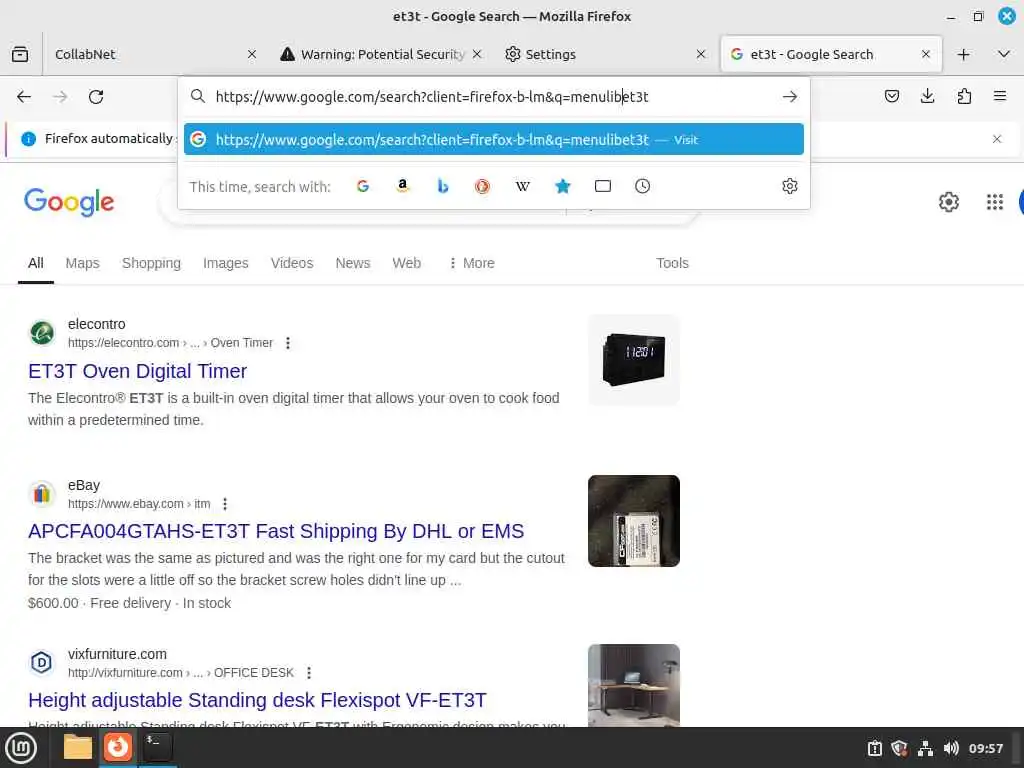Search this time with Wikipedia

522,186
